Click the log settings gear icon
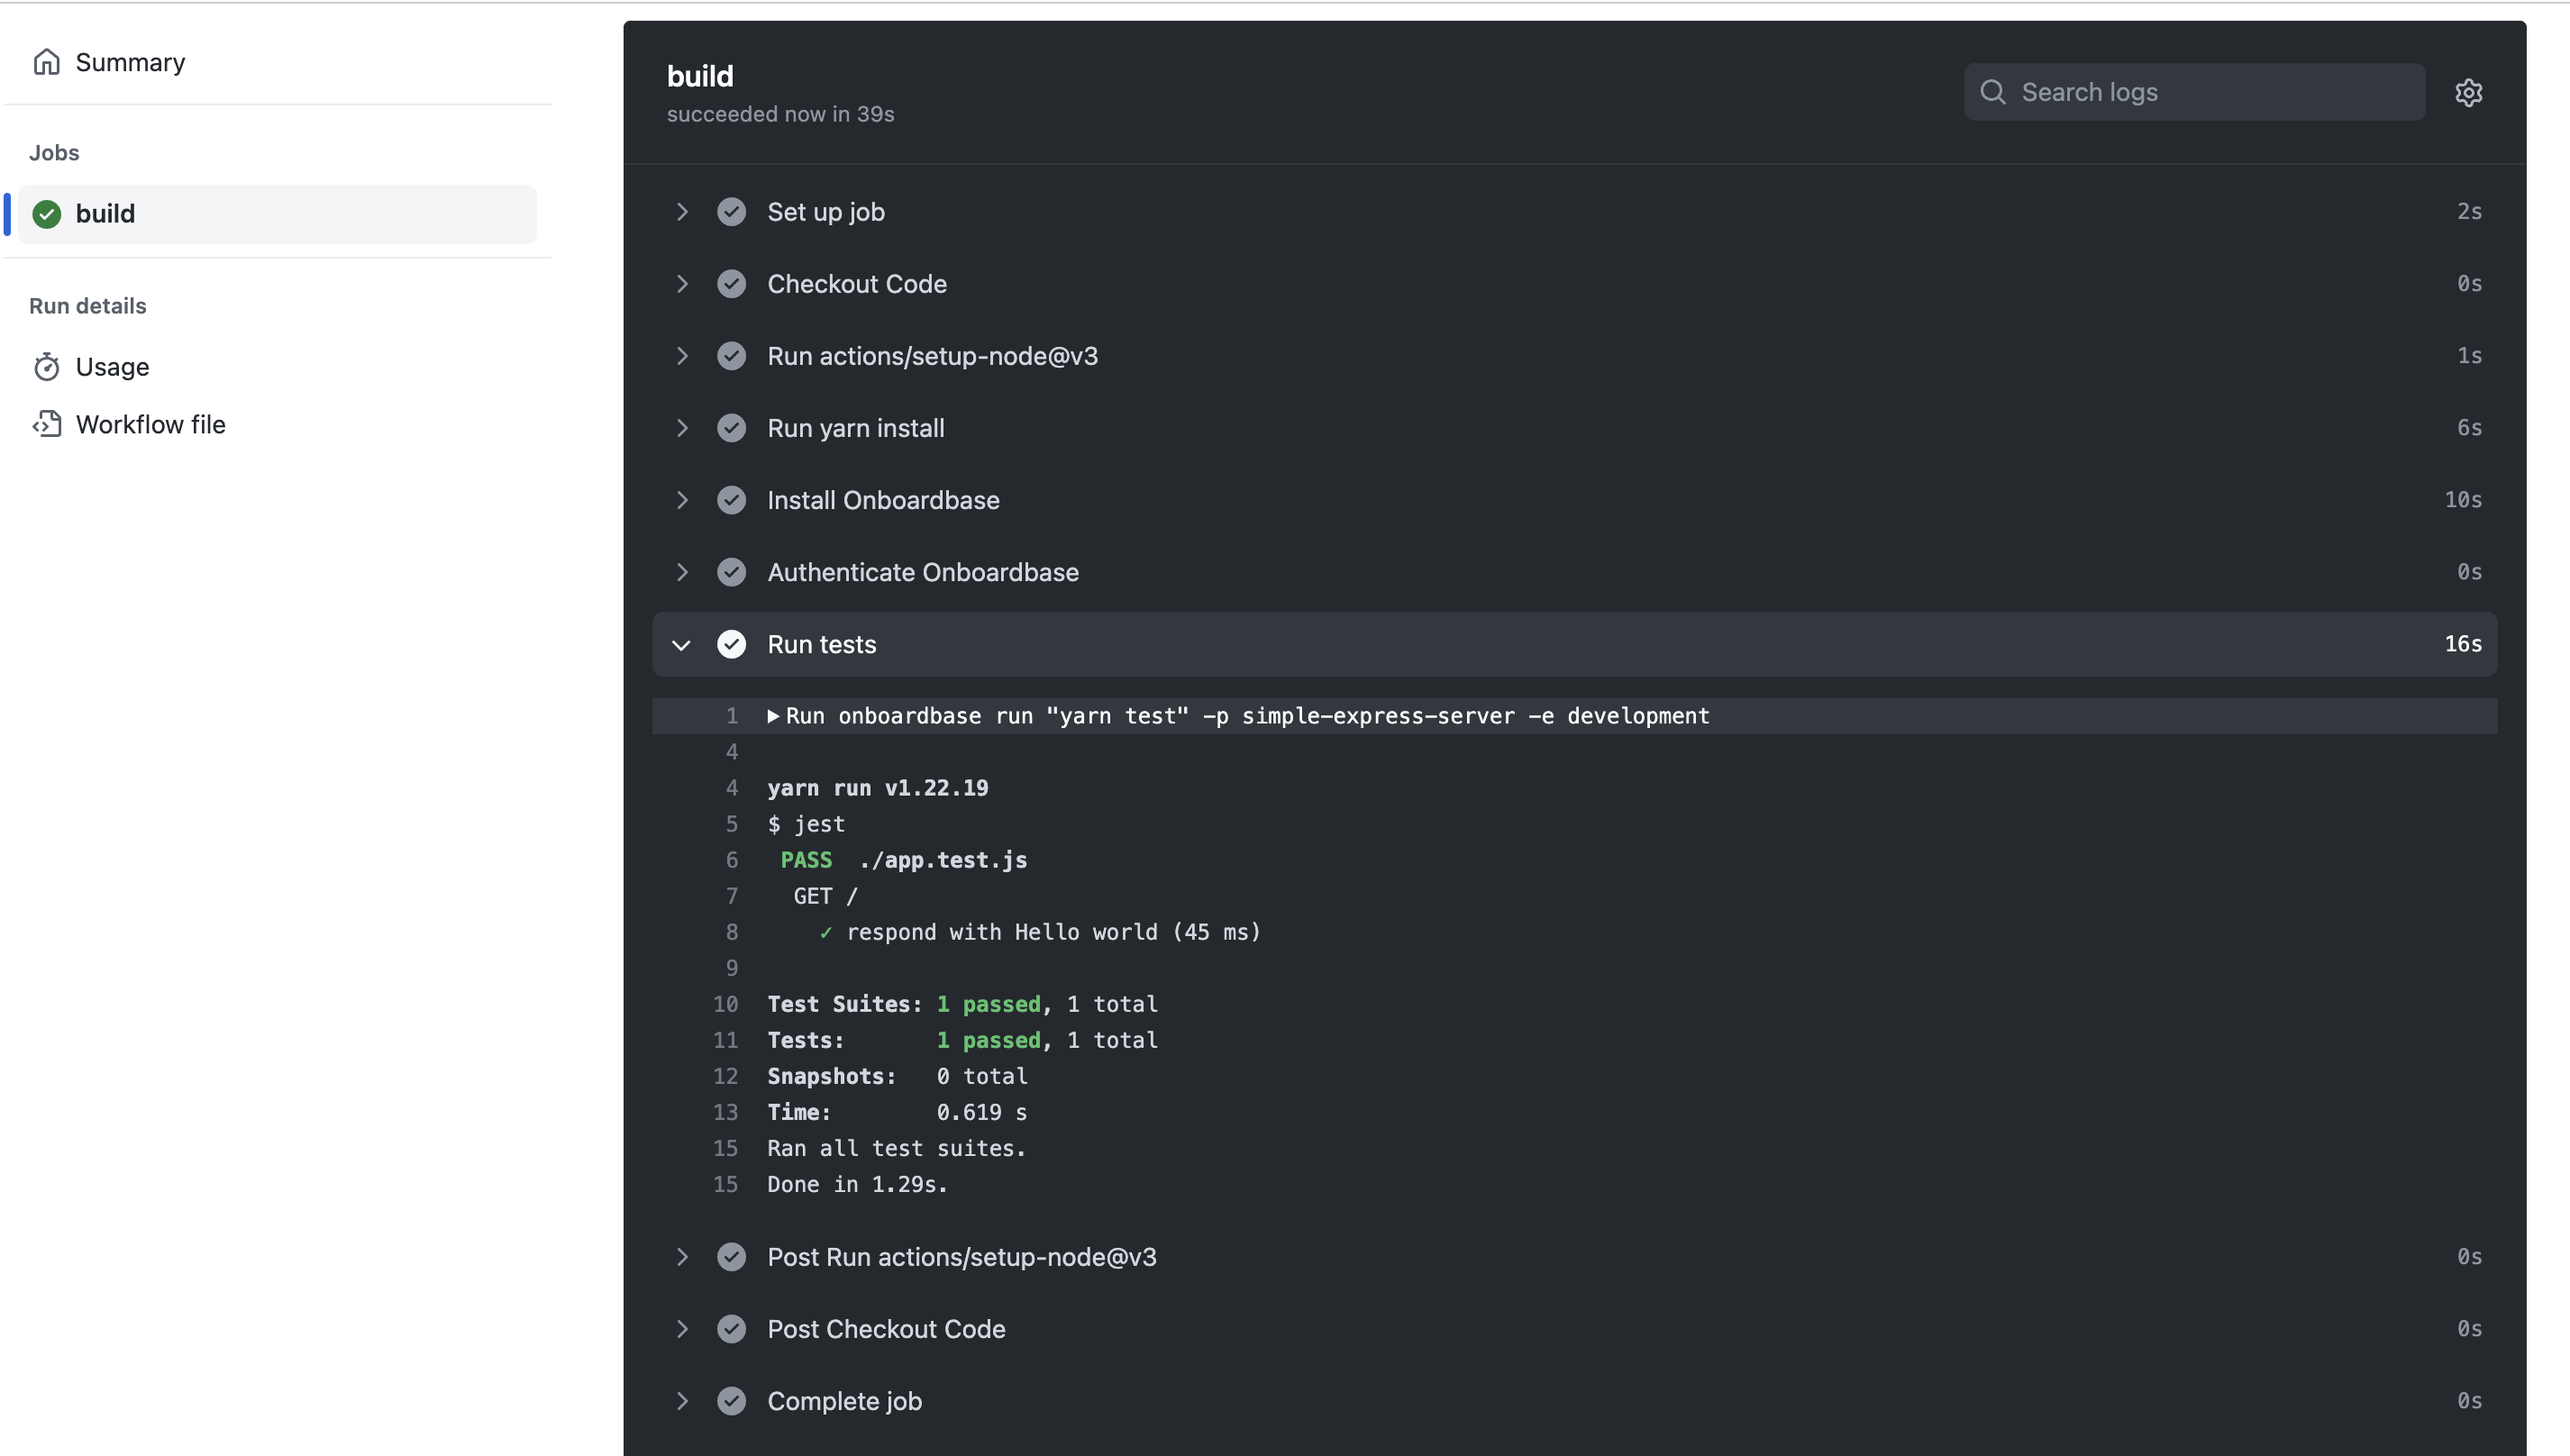2570x1456 pixels. click(x=2468, y=92)
